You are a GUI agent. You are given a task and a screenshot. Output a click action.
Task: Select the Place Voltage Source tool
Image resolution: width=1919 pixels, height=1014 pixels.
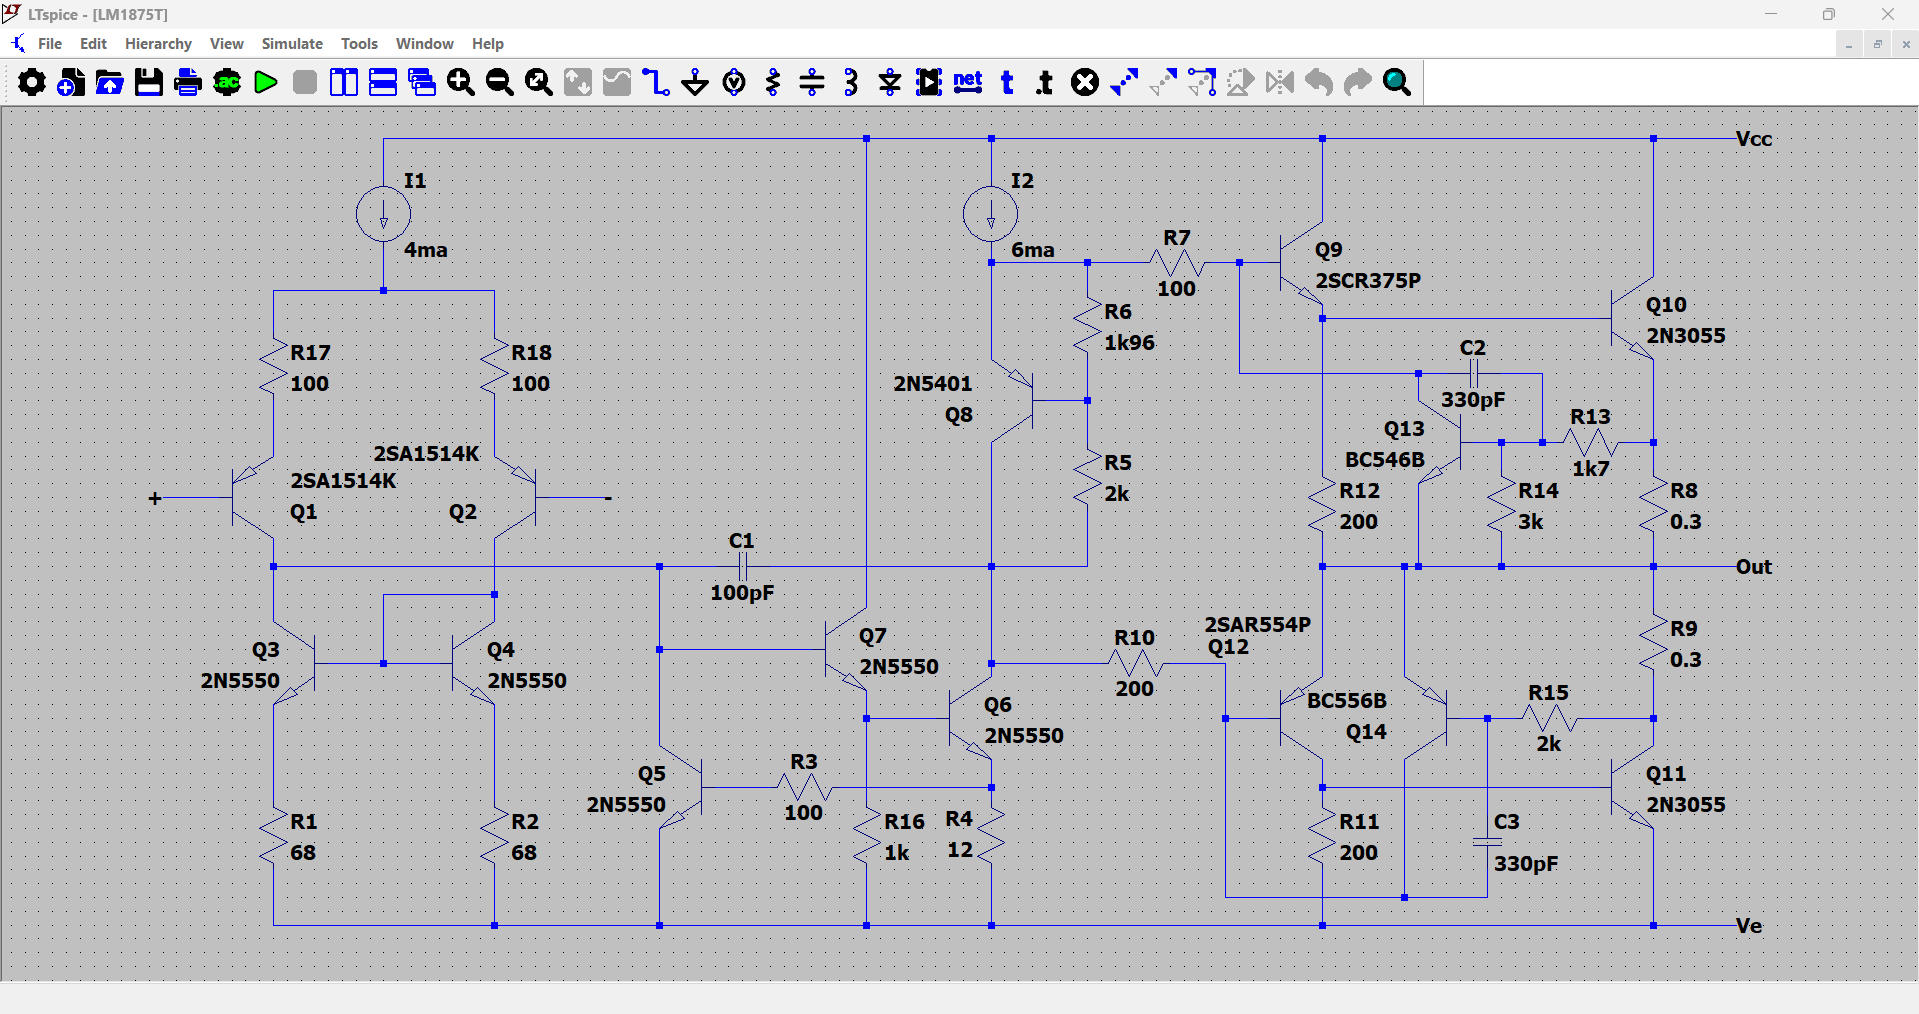[x=734, y=82]
